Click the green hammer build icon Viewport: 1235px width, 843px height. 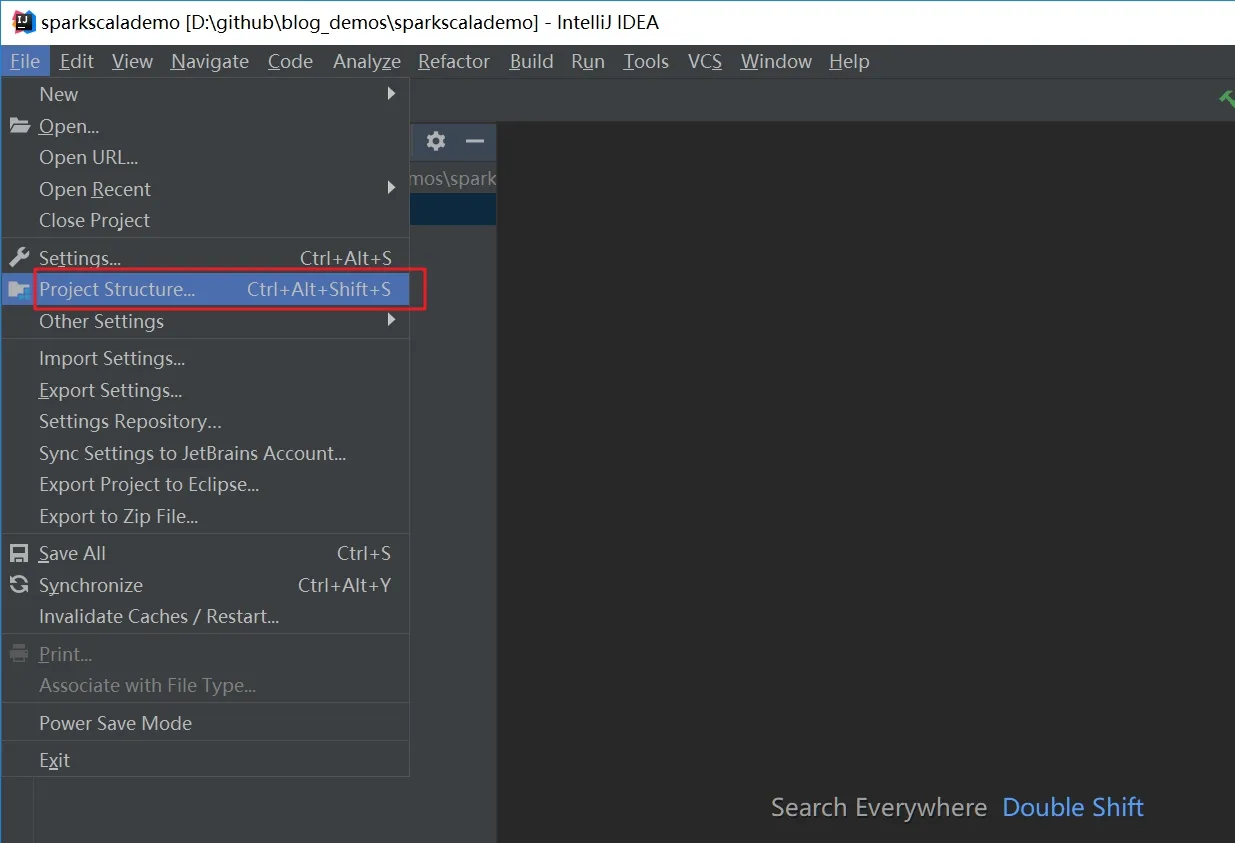pos(1226,98)
